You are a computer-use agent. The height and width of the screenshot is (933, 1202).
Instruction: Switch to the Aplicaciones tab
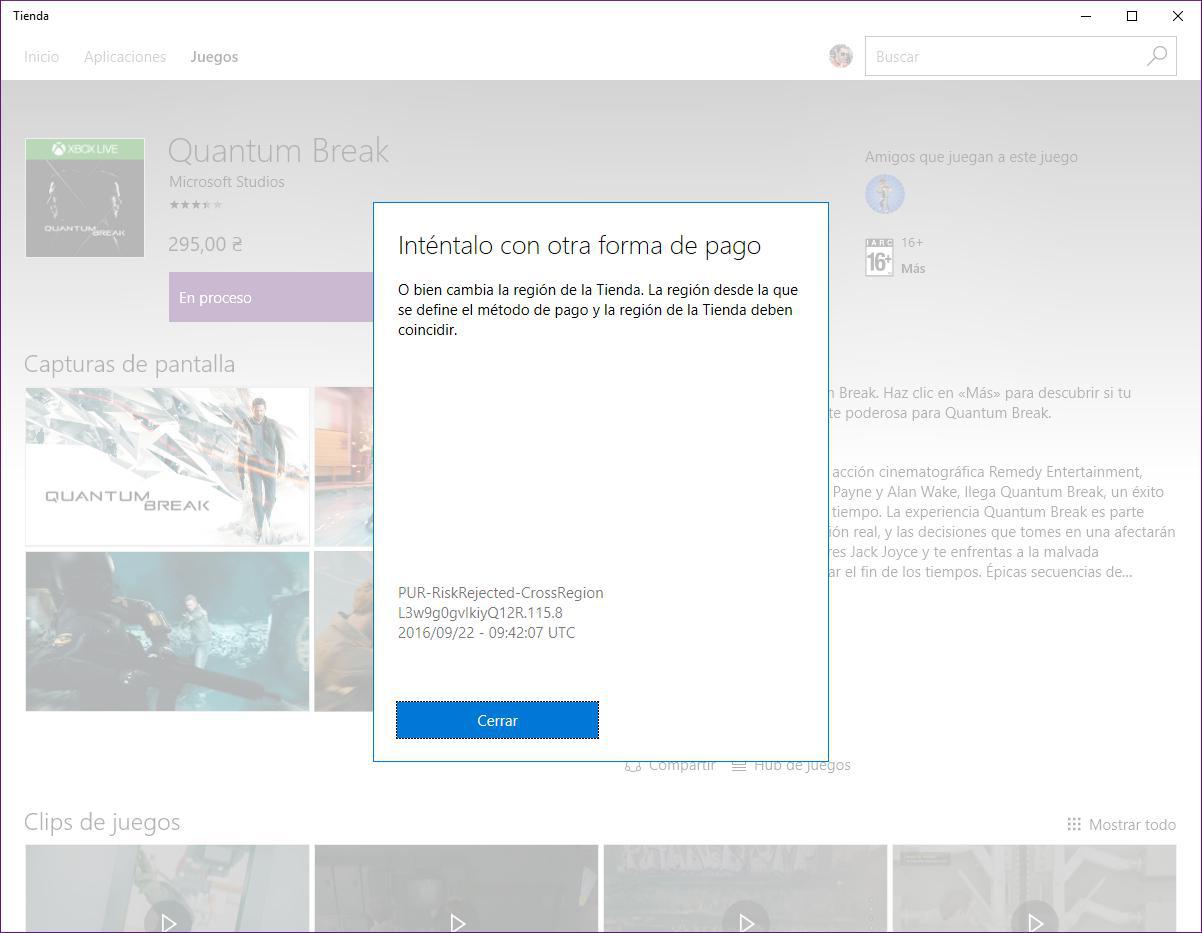click(125, 57)
